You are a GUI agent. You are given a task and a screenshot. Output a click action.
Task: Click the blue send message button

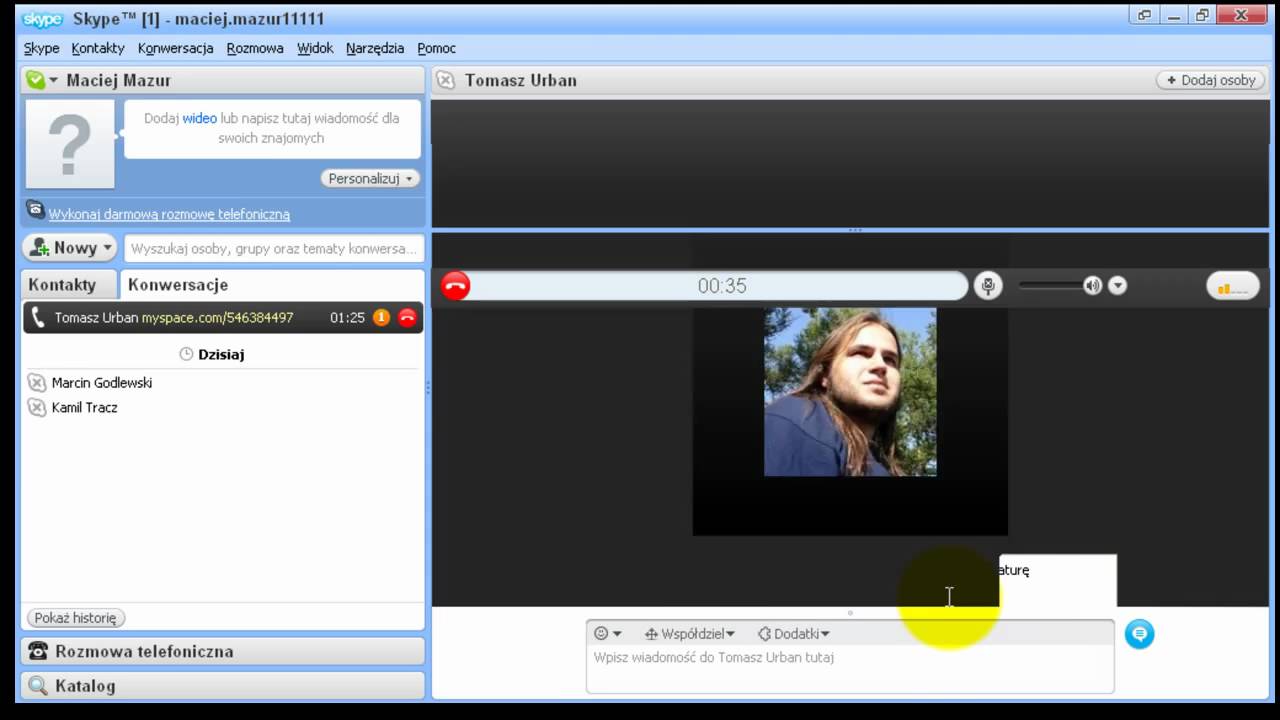(1139, 634)
